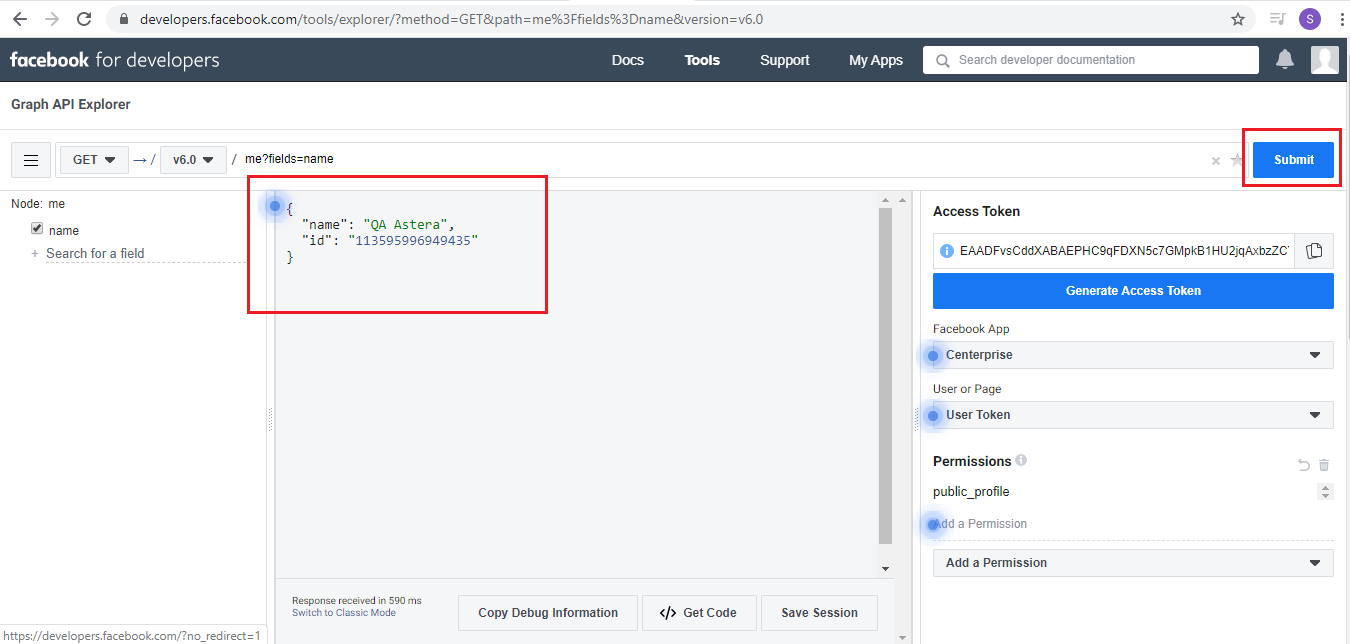
Task: Click Switch to Classic Mode link
Action: [x=343, y=613]
